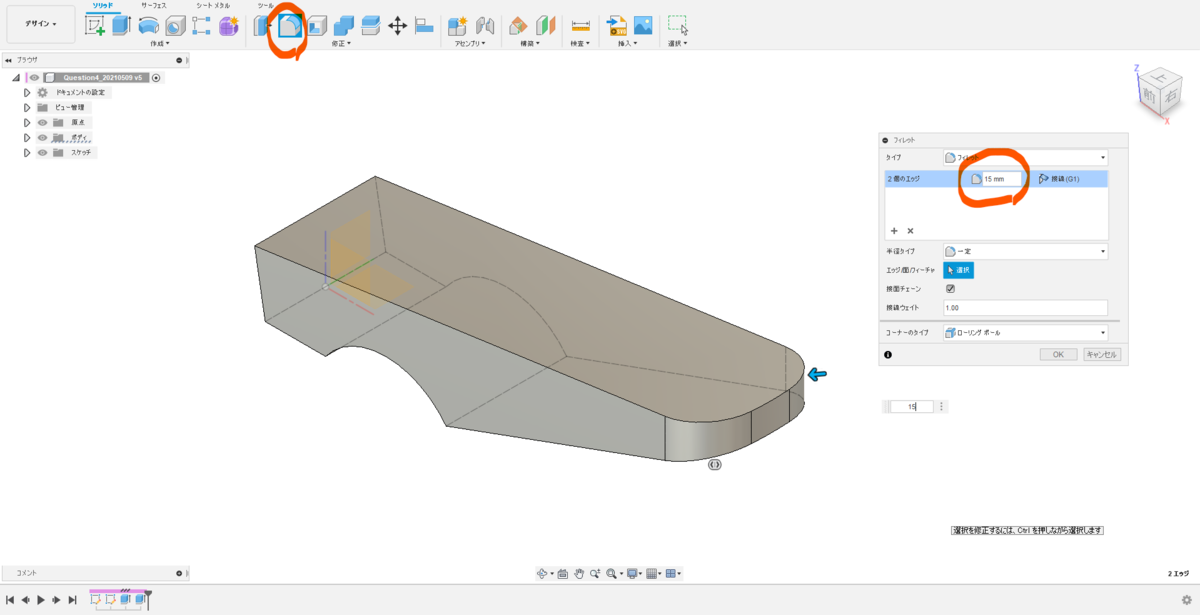Open the 検査 menu
Viewport: 1200px width, 615px height.
(x=580, y=43)
